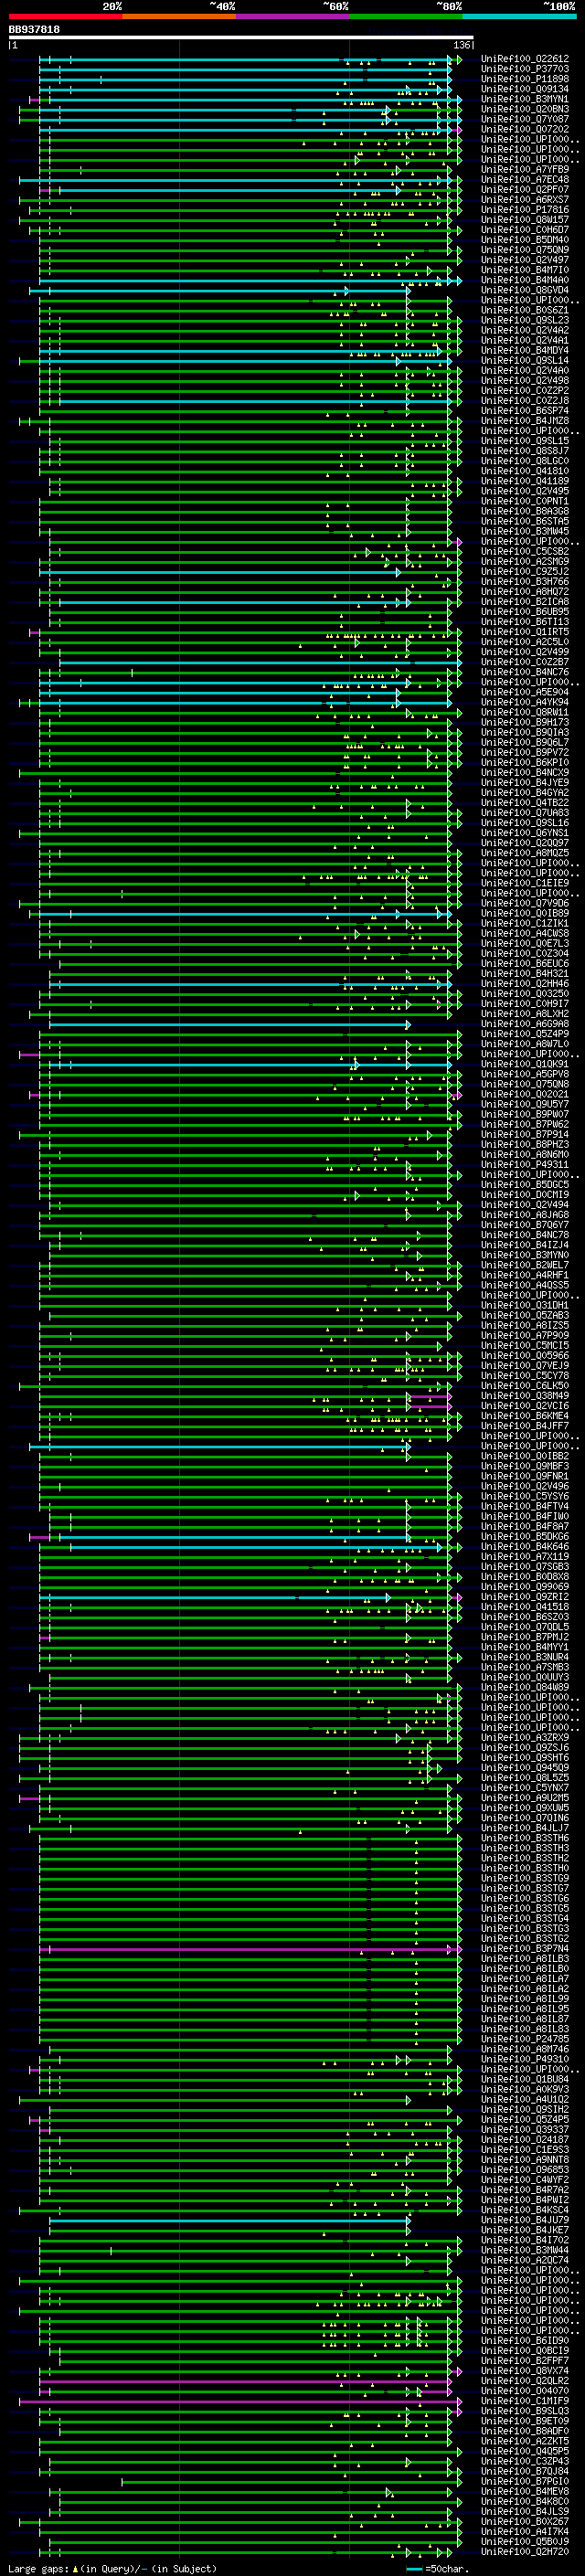Select the UniRef100_Q1BU84 label
Viewport: 585px width, 2576px height.
[525, 2081]
